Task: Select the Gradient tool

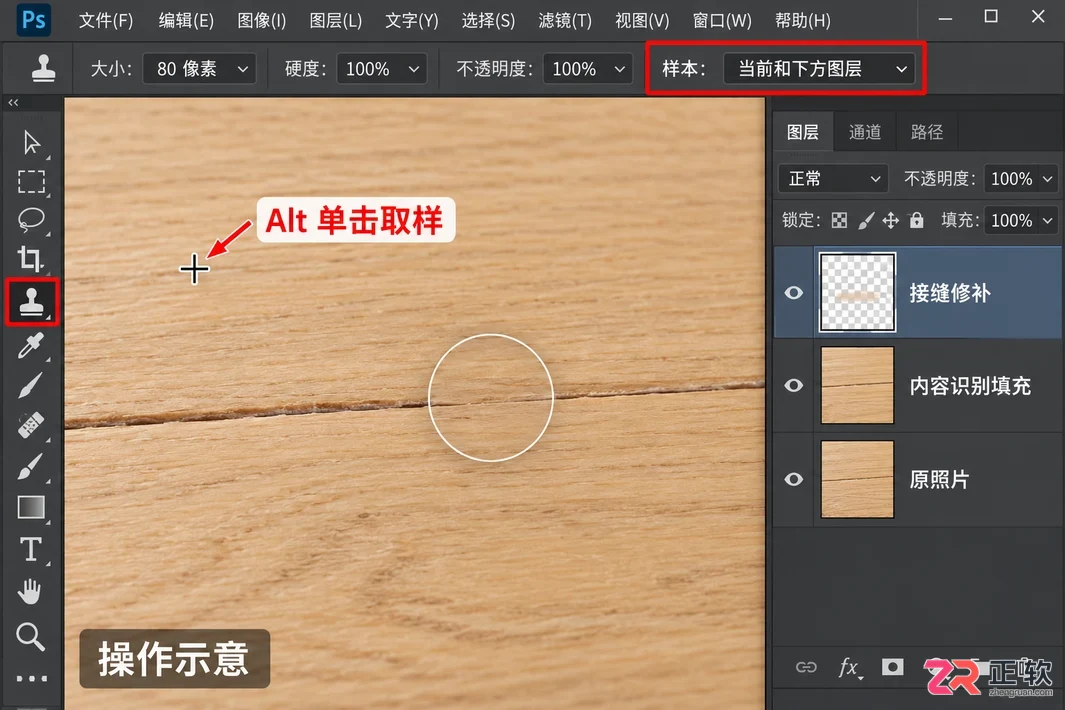Action: 31,507
